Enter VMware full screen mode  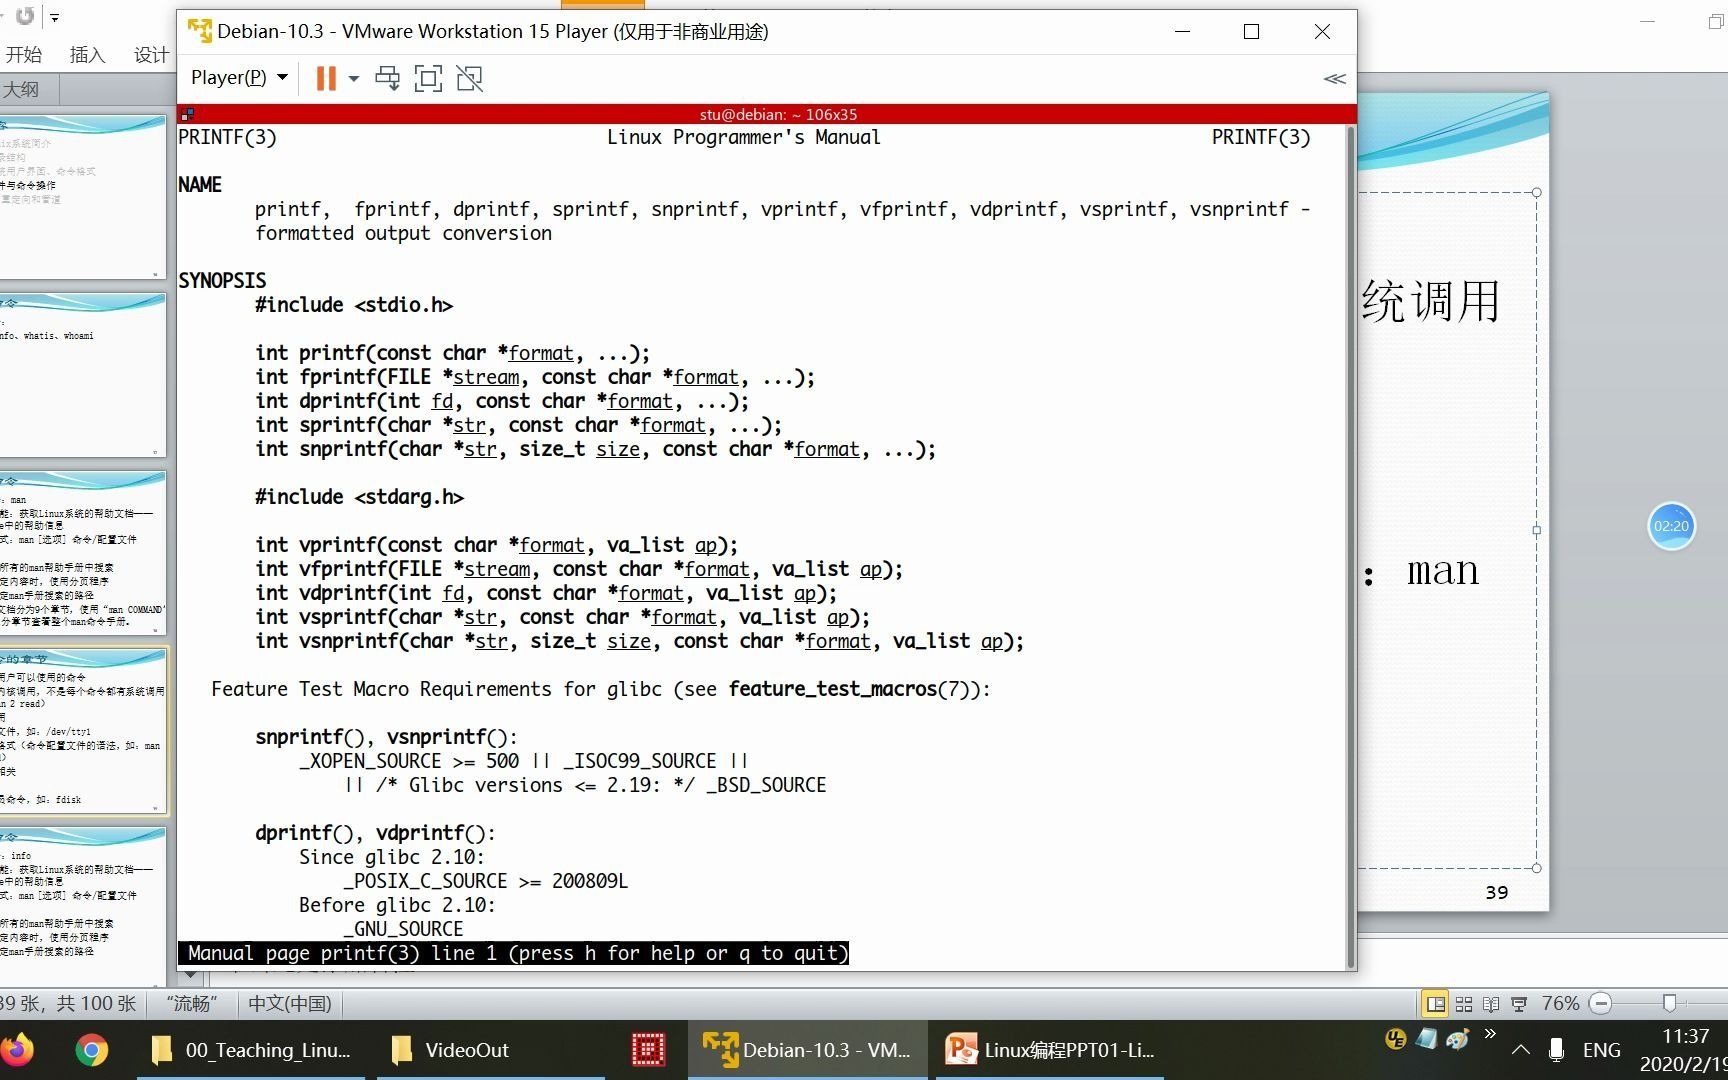(x=428, y=78)
